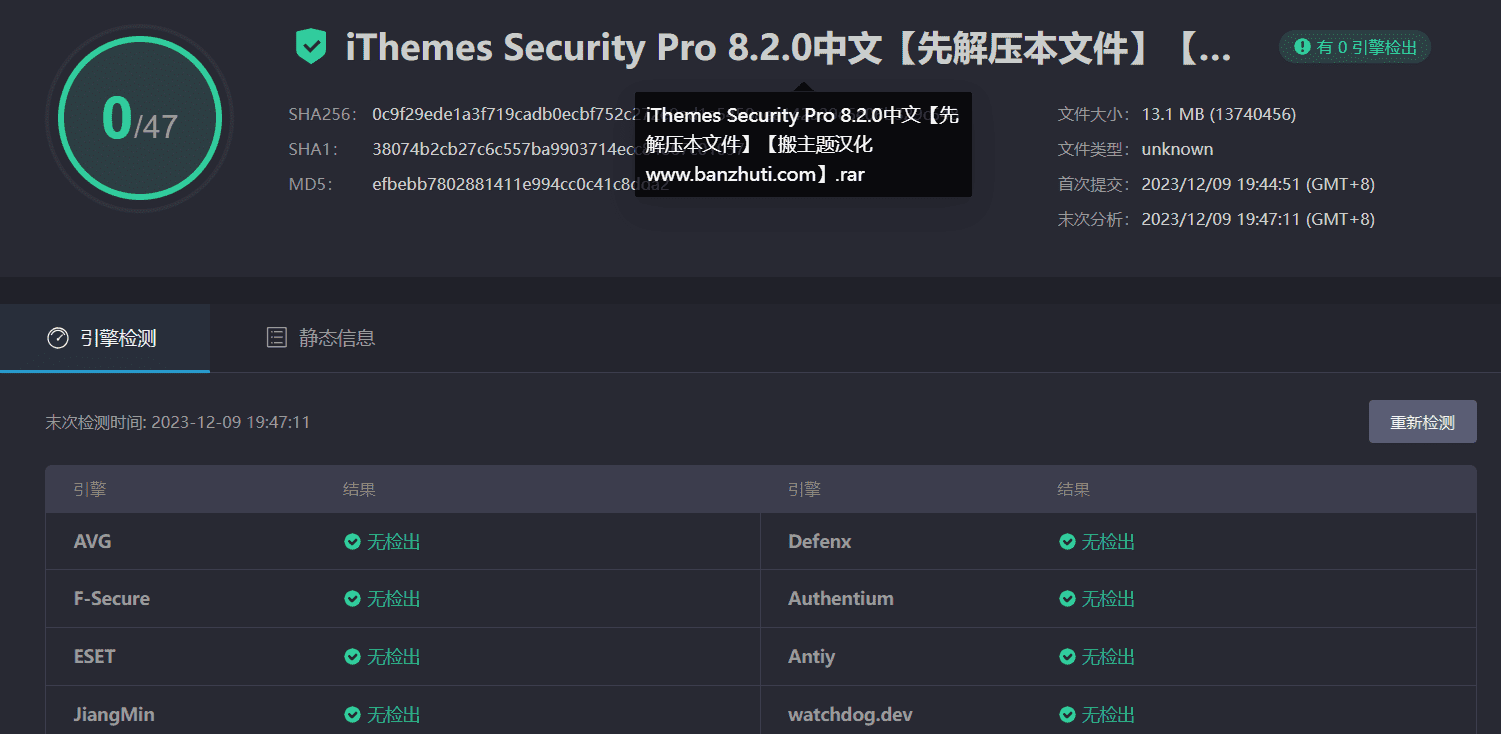Click the watchdog.dev engine name
The height and width of the screenshot is (734, 1501).
pos(850,715)
